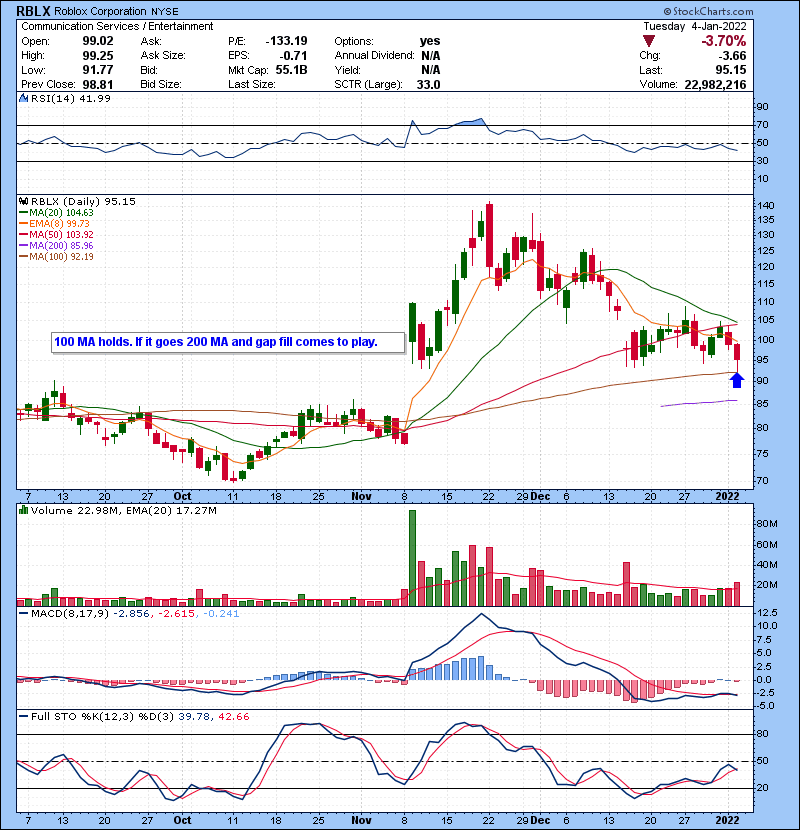Image resolution: width=800 pixels, height=830 pixels.
Task: Click the RBLX ticker symbol in the header
Action: [33, 11]
